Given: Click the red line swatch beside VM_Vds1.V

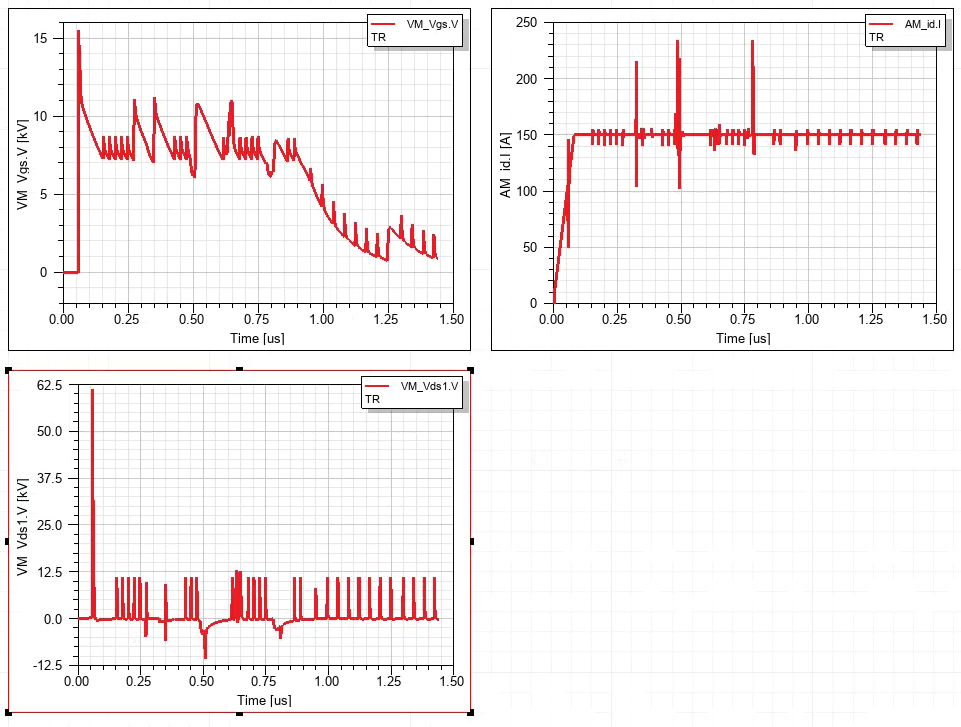Looking at the screenshot, I should pos(377,386).
